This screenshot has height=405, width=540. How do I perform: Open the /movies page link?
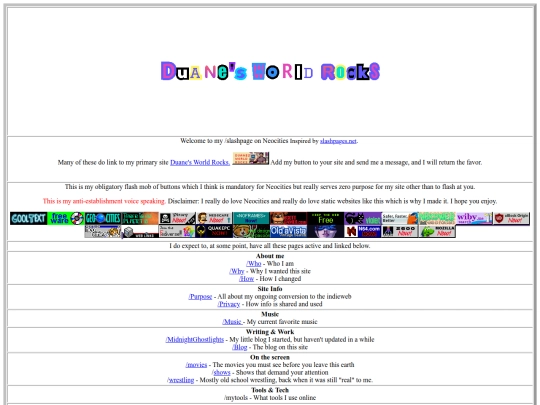click(196, 365)
